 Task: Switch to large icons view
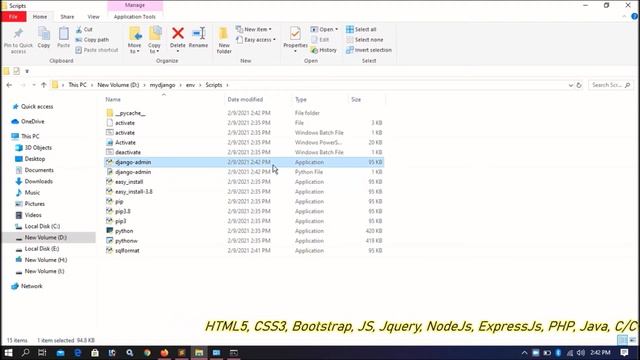point(632,340)
